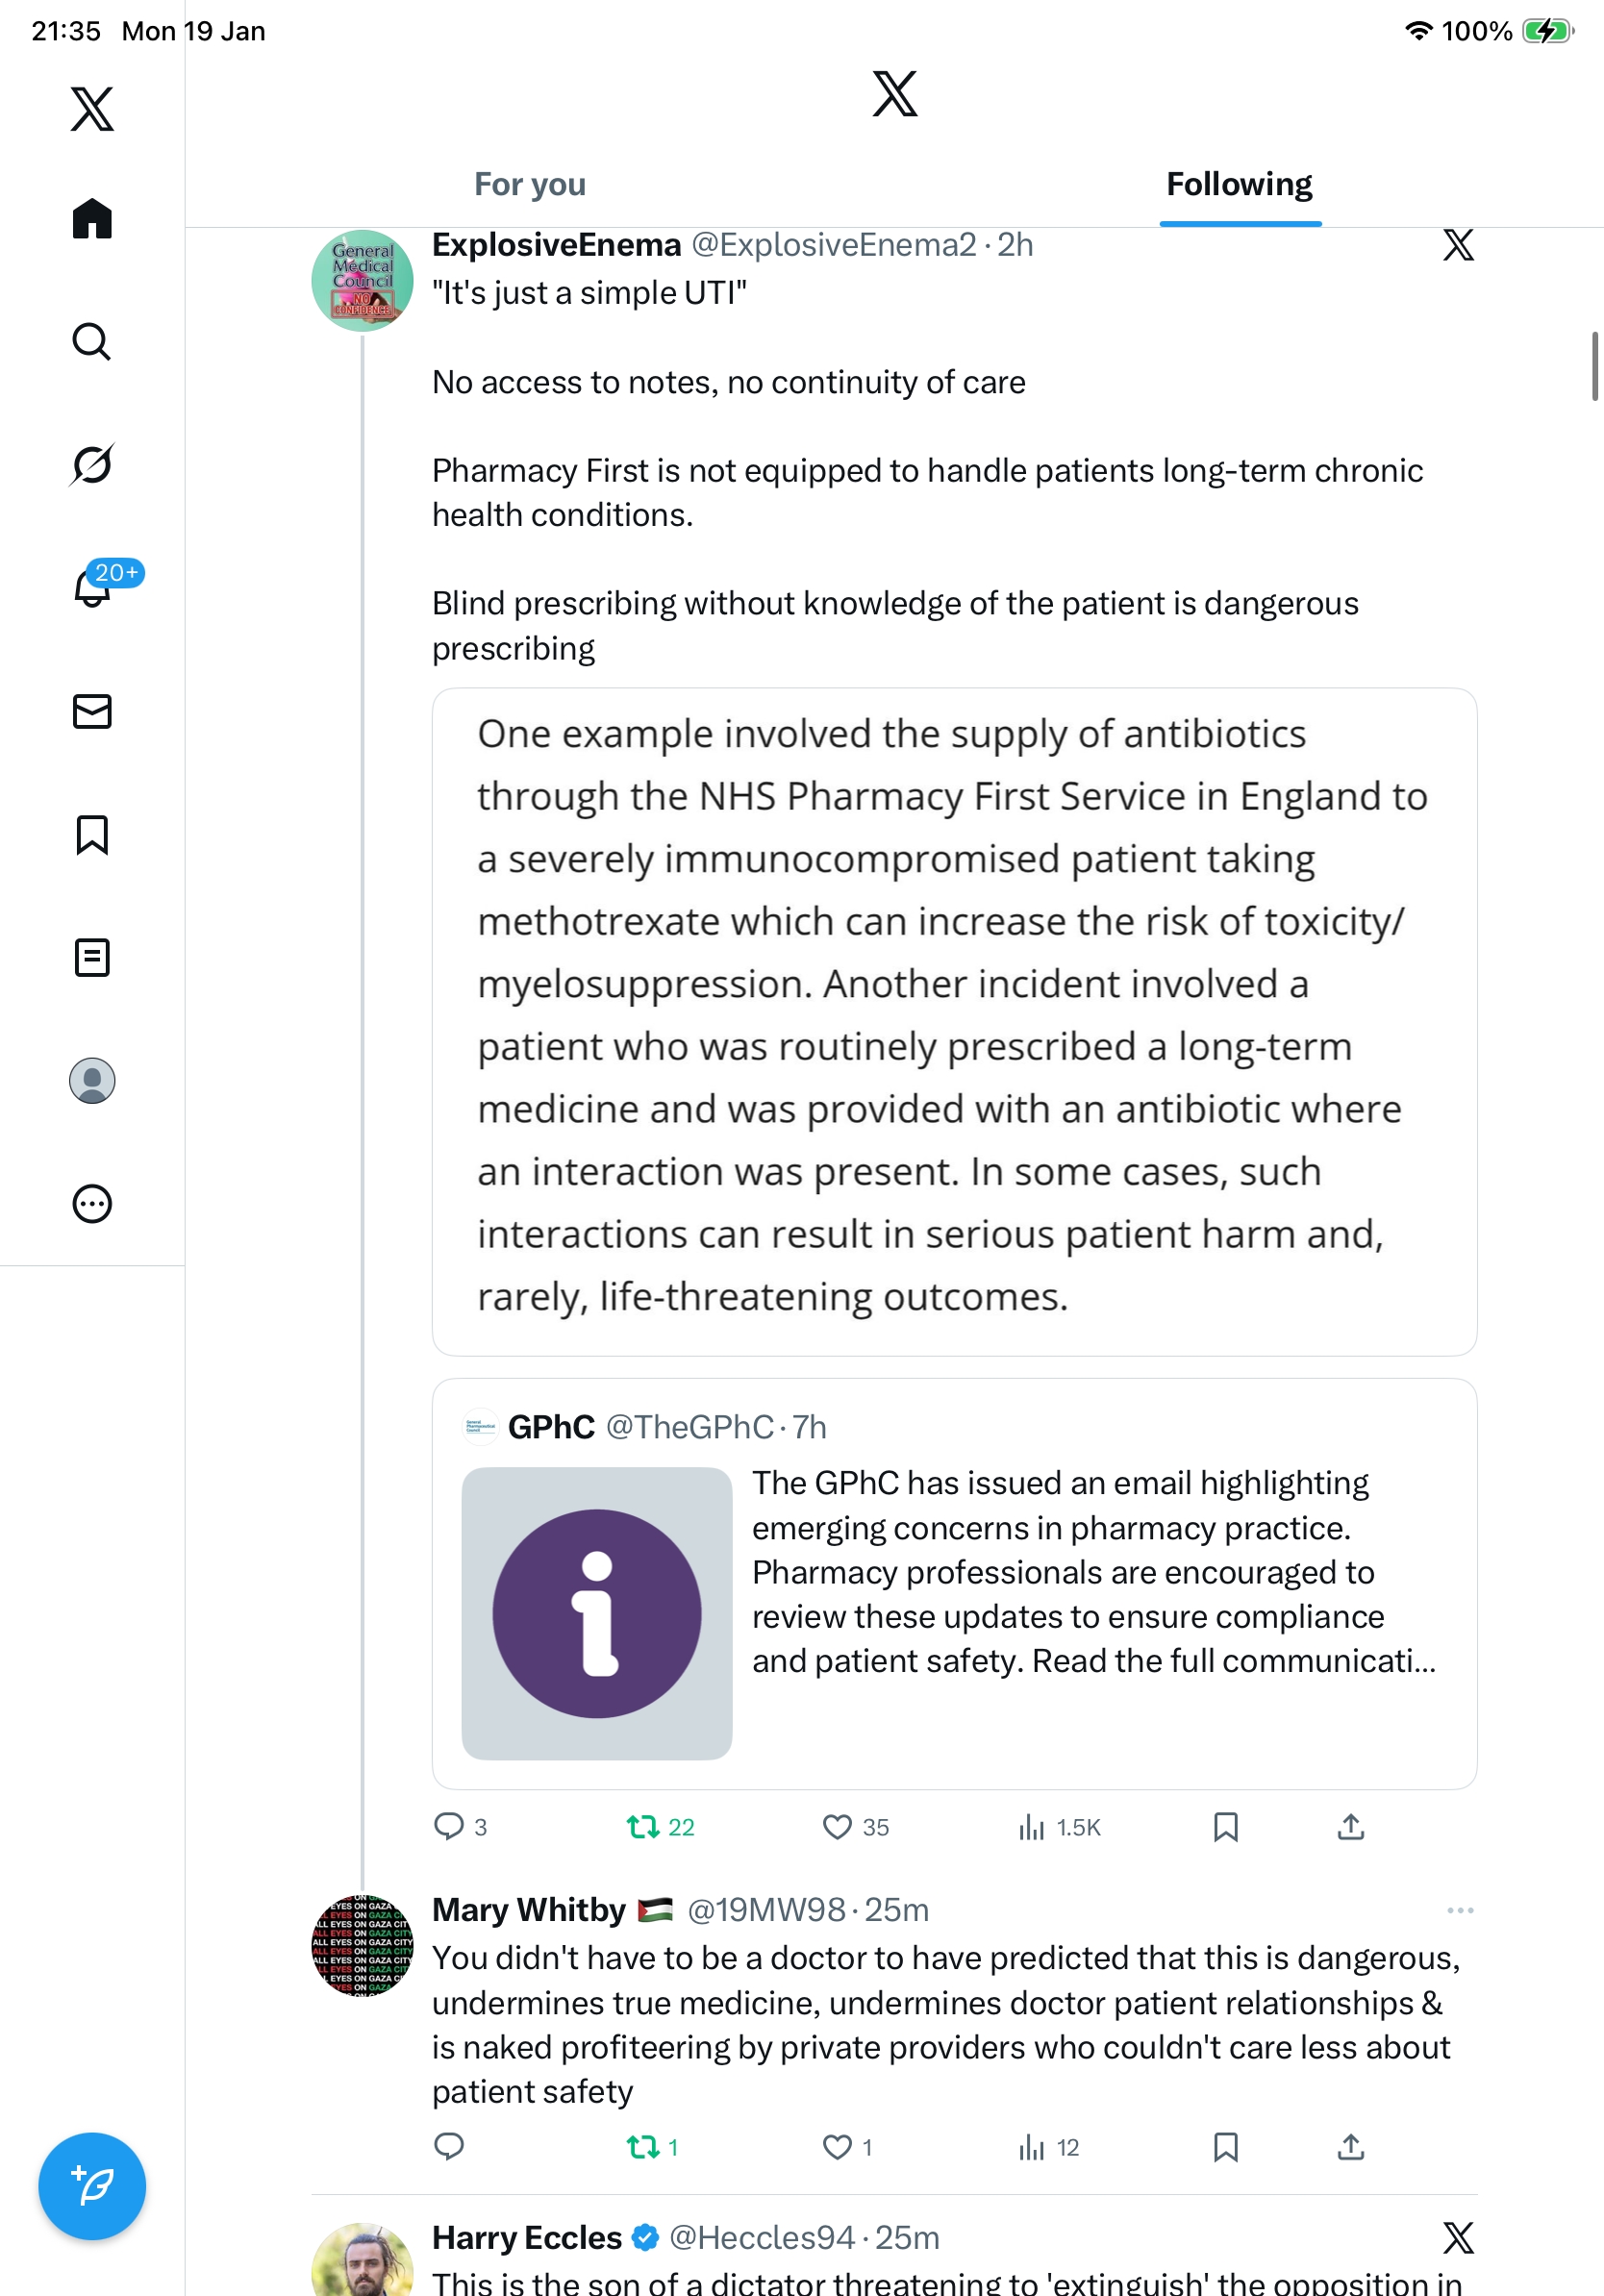The width and height of the screenshot is (1604, 2296).
Task: Tap the compose post button
Action: [92, 2186]
